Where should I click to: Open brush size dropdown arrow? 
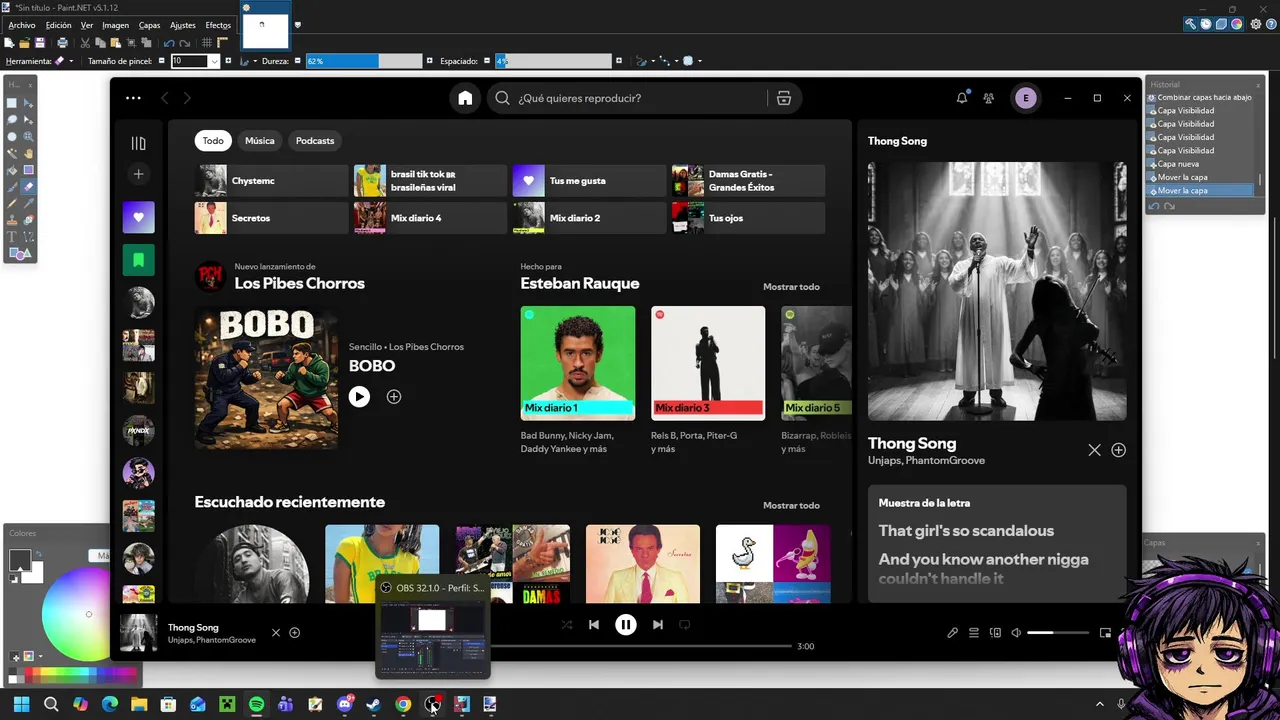coord(213,61)
